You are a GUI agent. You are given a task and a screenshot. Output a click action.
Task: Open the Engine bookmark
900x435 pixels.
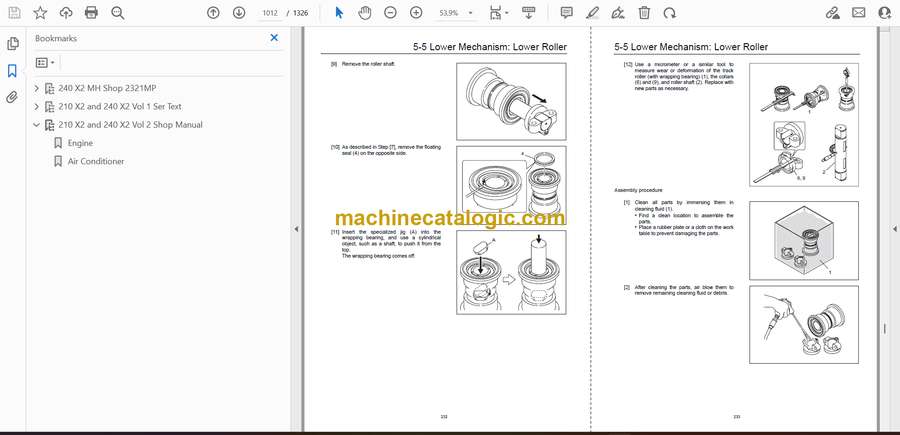pos(80,143)
